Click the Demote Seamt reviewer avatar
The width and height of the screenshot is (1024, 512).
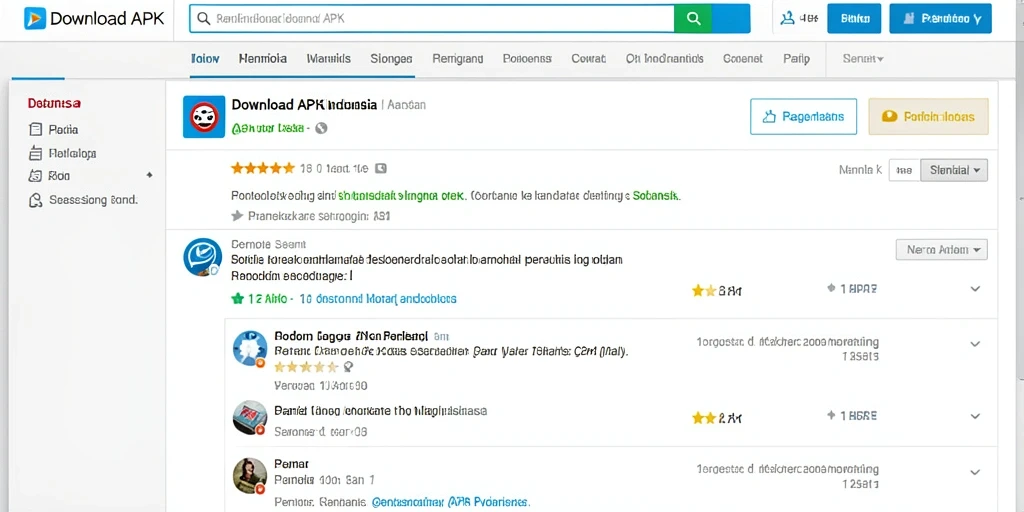click(x=202, y=257)
